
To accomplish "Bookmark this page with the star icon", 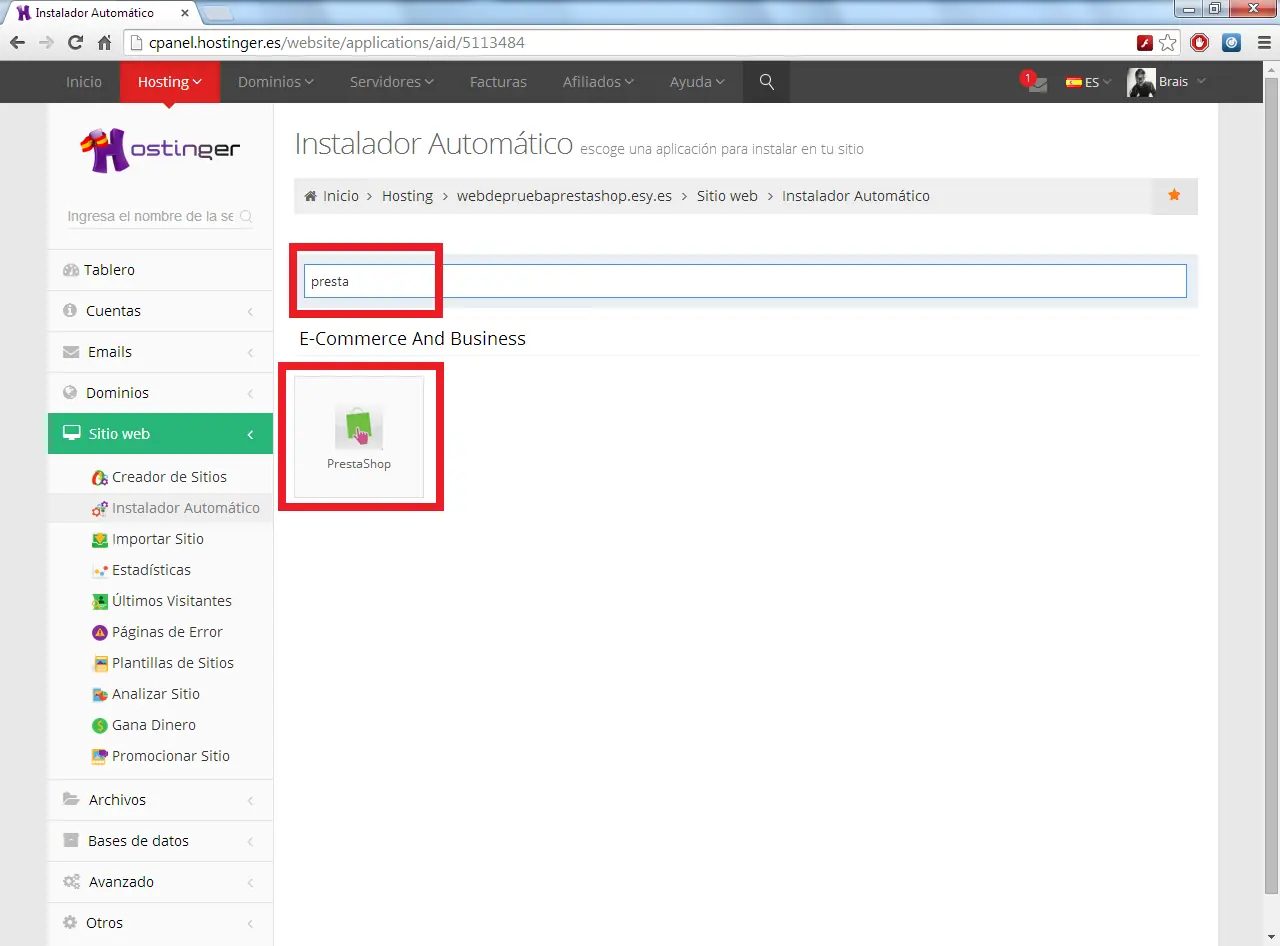I will pos(1168,43).
